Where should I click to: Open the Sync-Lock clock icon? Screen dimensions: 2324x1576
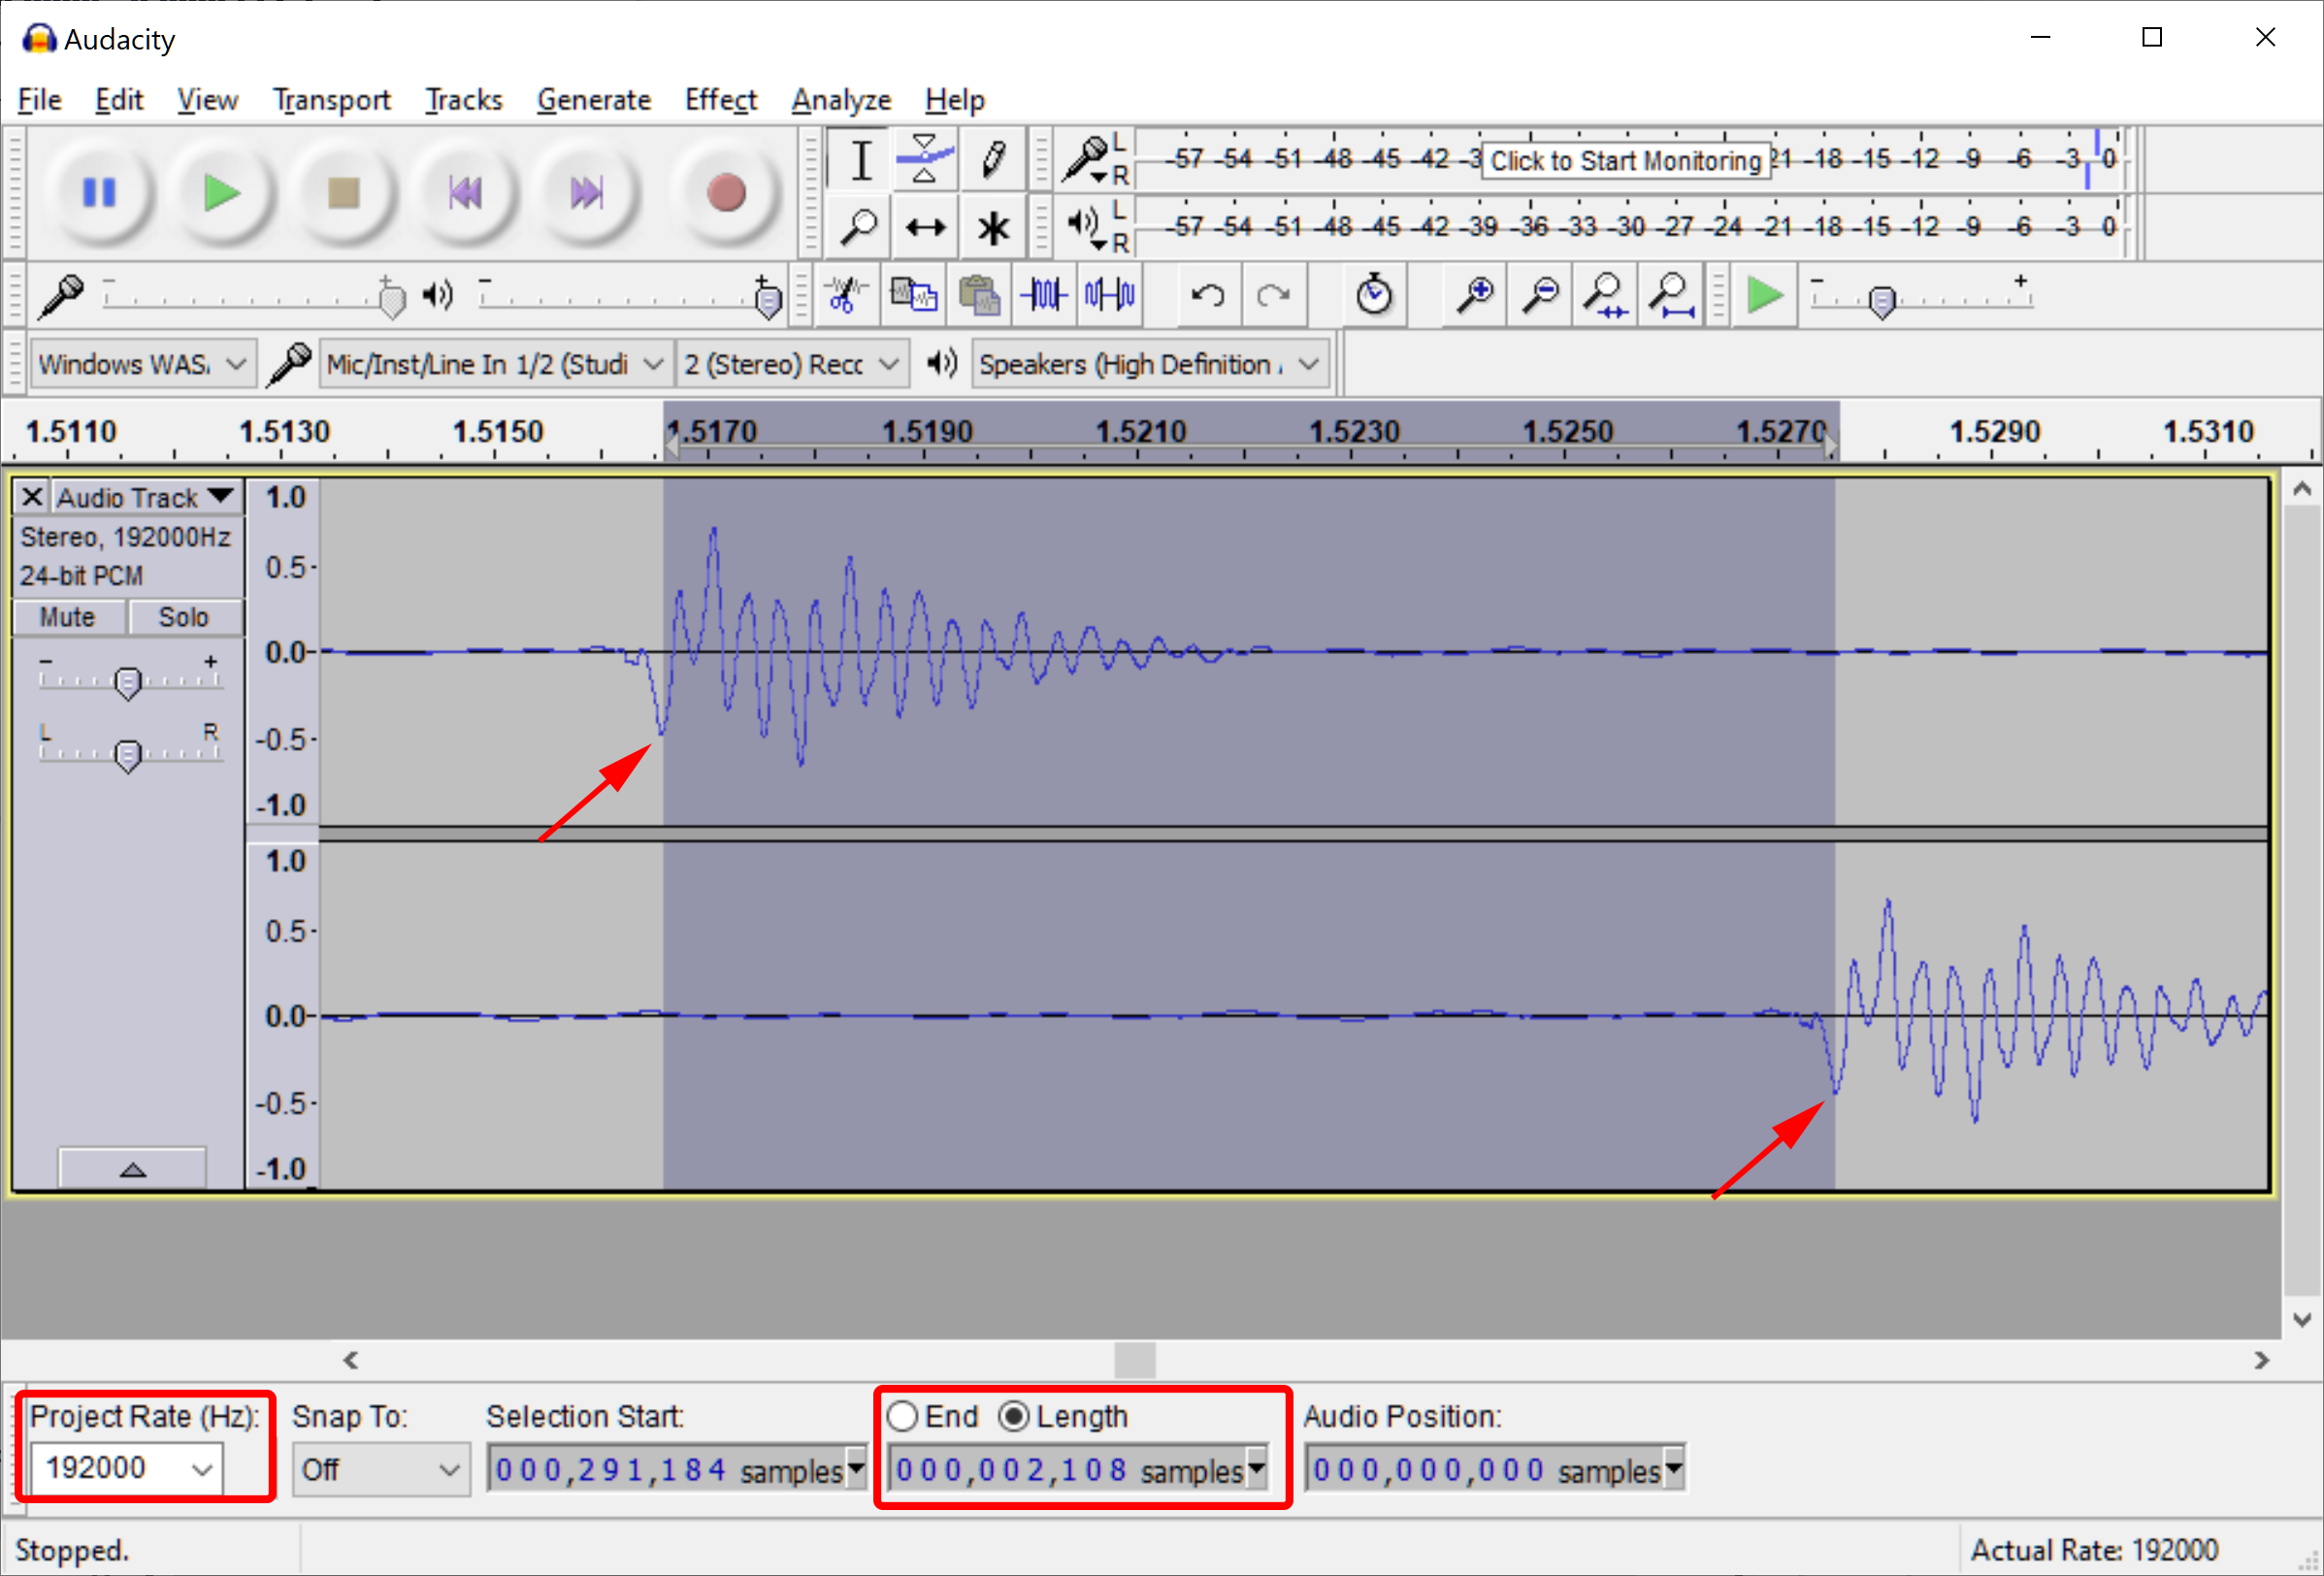pyautogui.click(x=1374, y=295)
